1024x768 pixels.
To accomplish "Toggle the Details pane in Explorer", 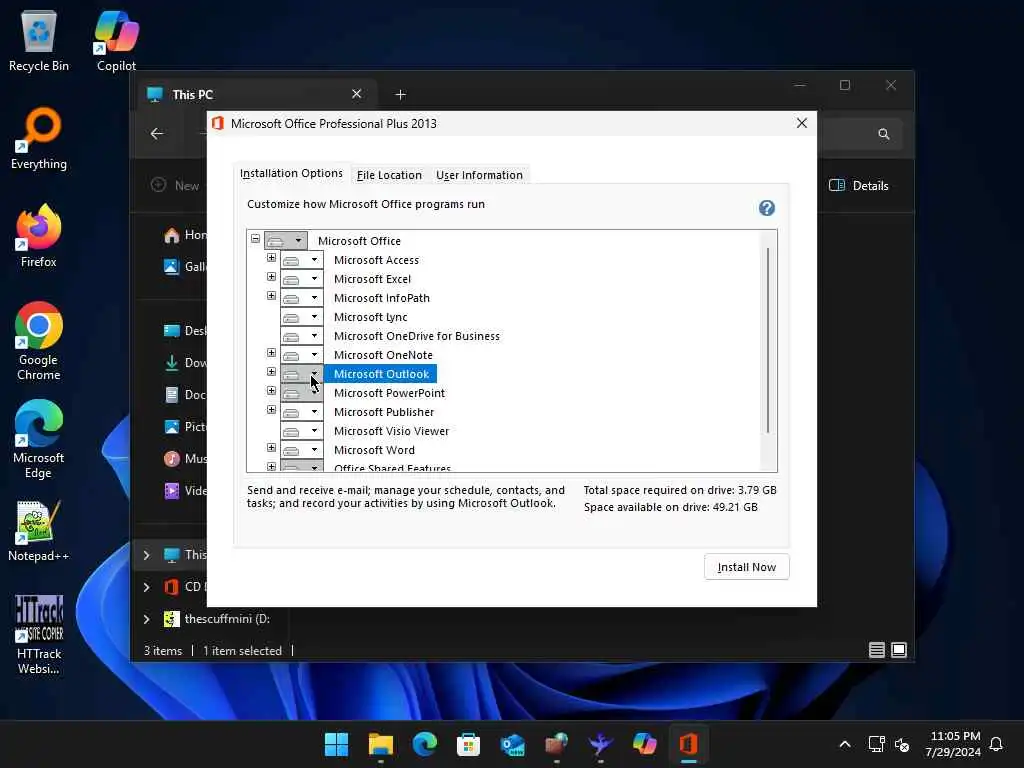I will [x=859, y=185].
